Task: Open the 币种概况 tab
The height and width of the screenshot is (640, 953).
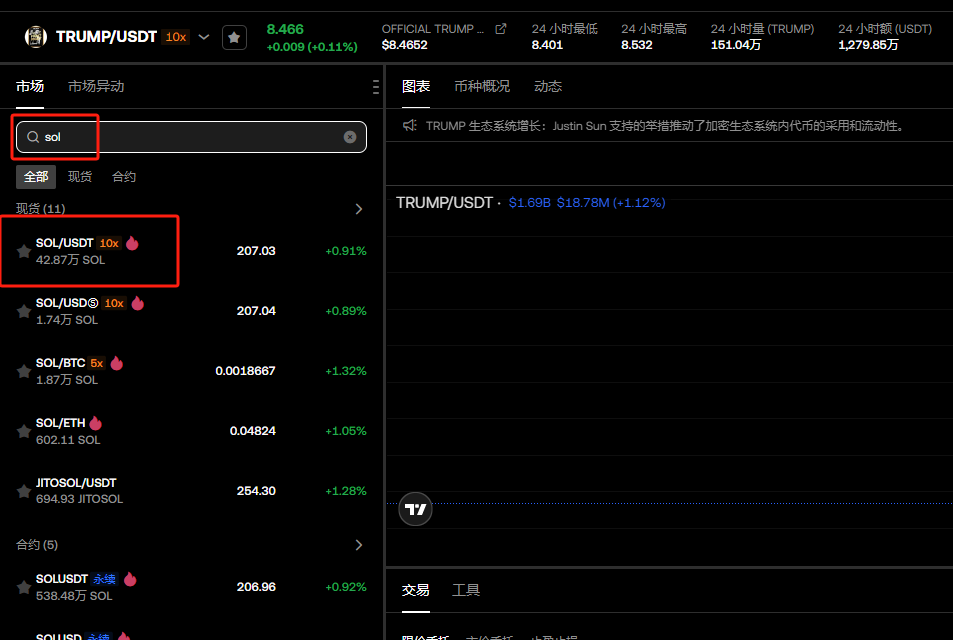Action: [482, 86]
